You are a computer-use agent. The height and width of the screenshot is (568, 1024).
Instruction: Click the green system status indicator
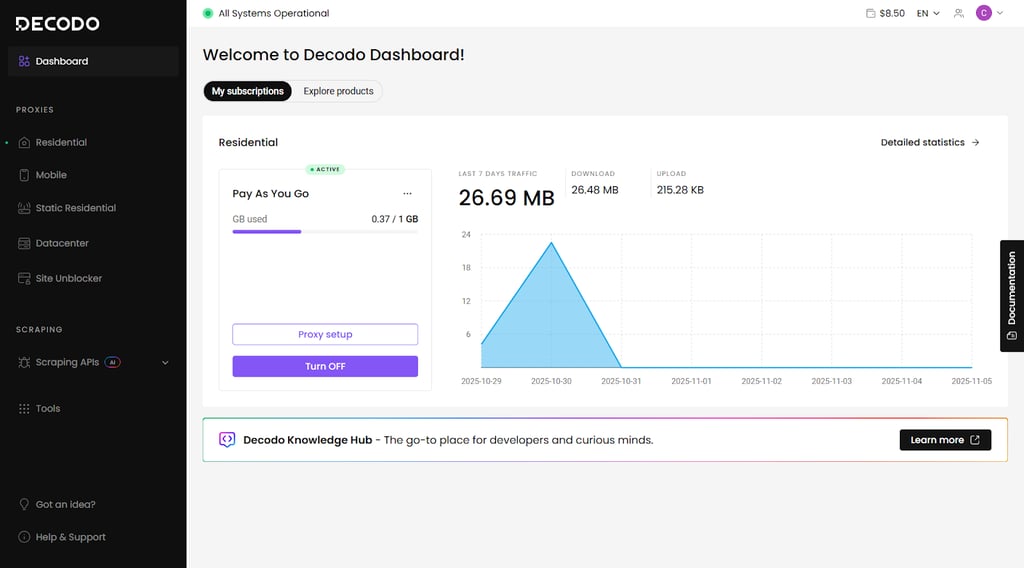(208, 13)
